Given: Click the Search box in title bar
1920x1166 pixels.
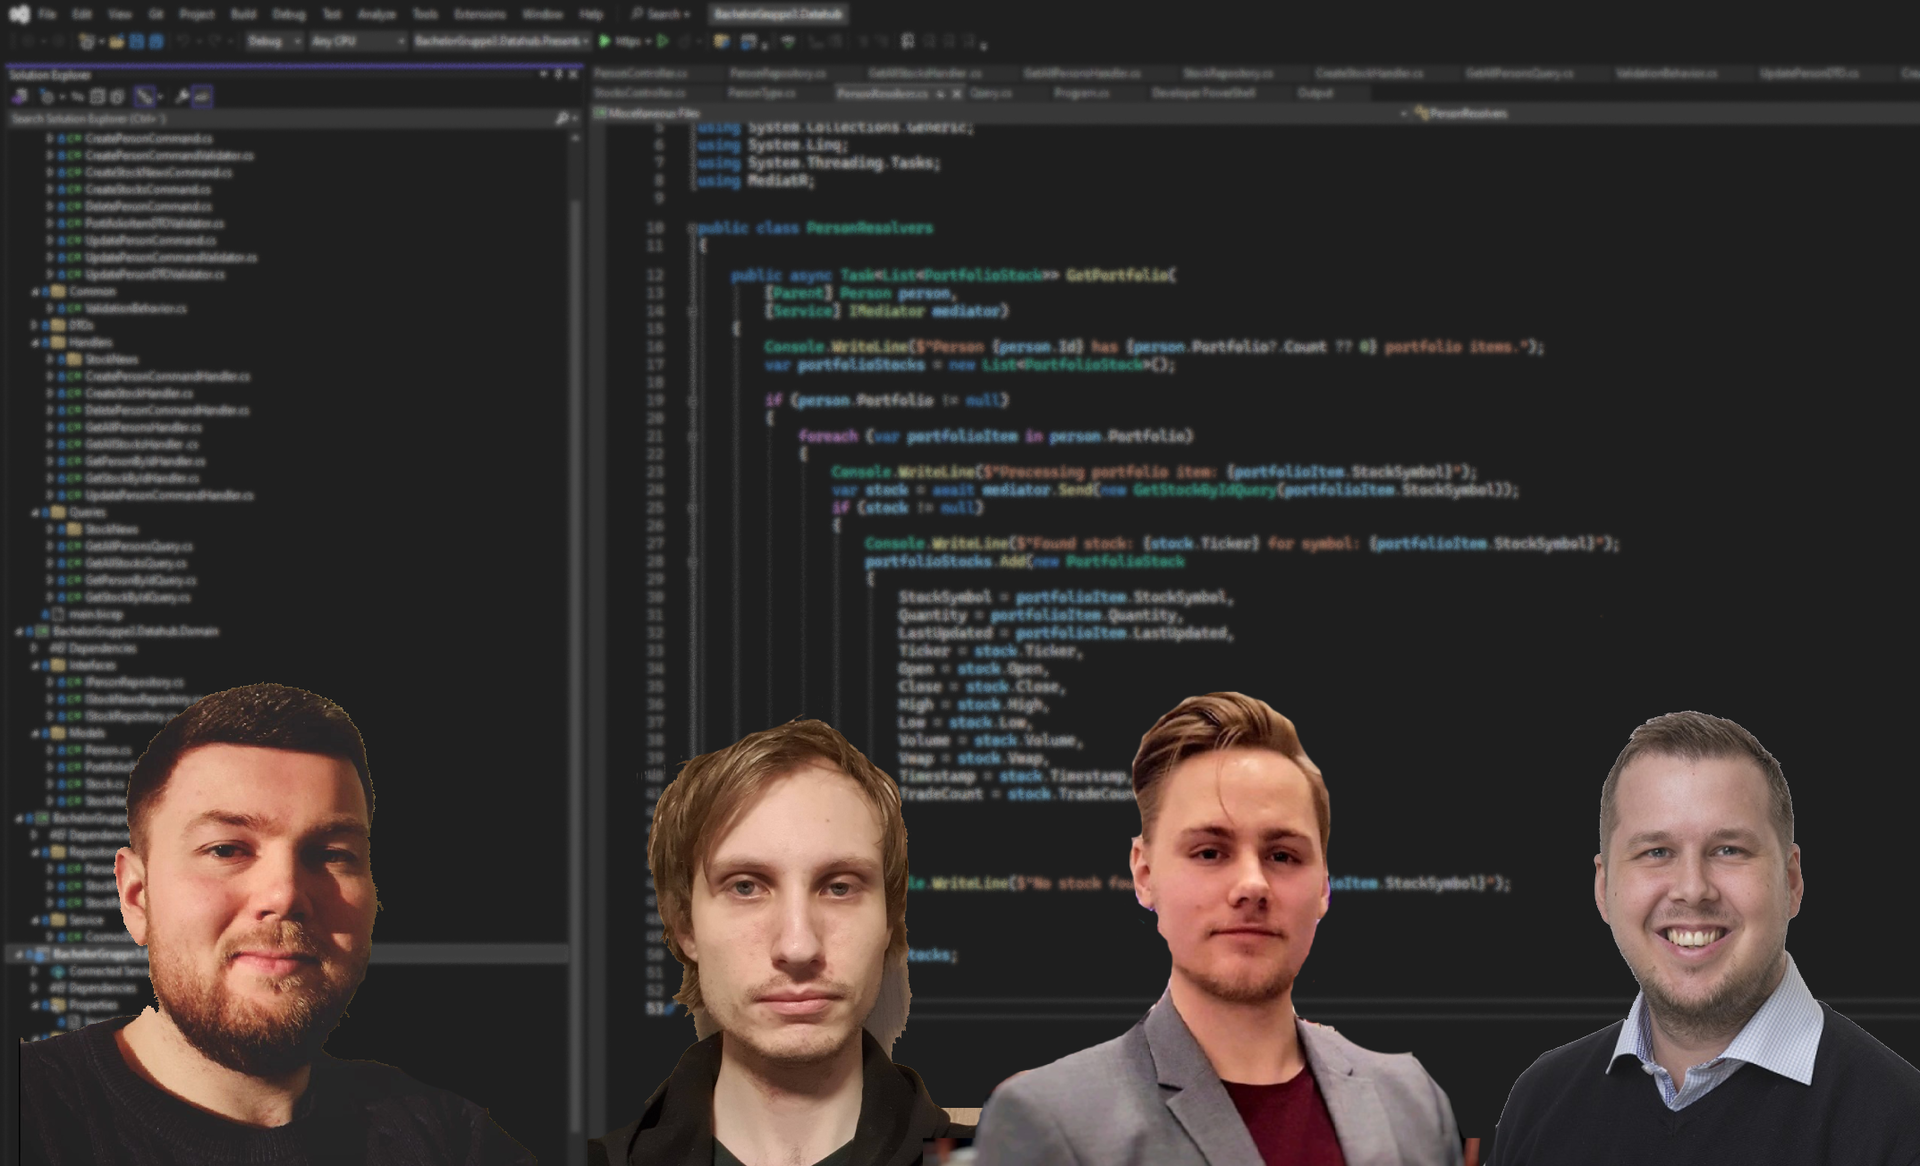Looking at the screenshot, I should (661, 14).
